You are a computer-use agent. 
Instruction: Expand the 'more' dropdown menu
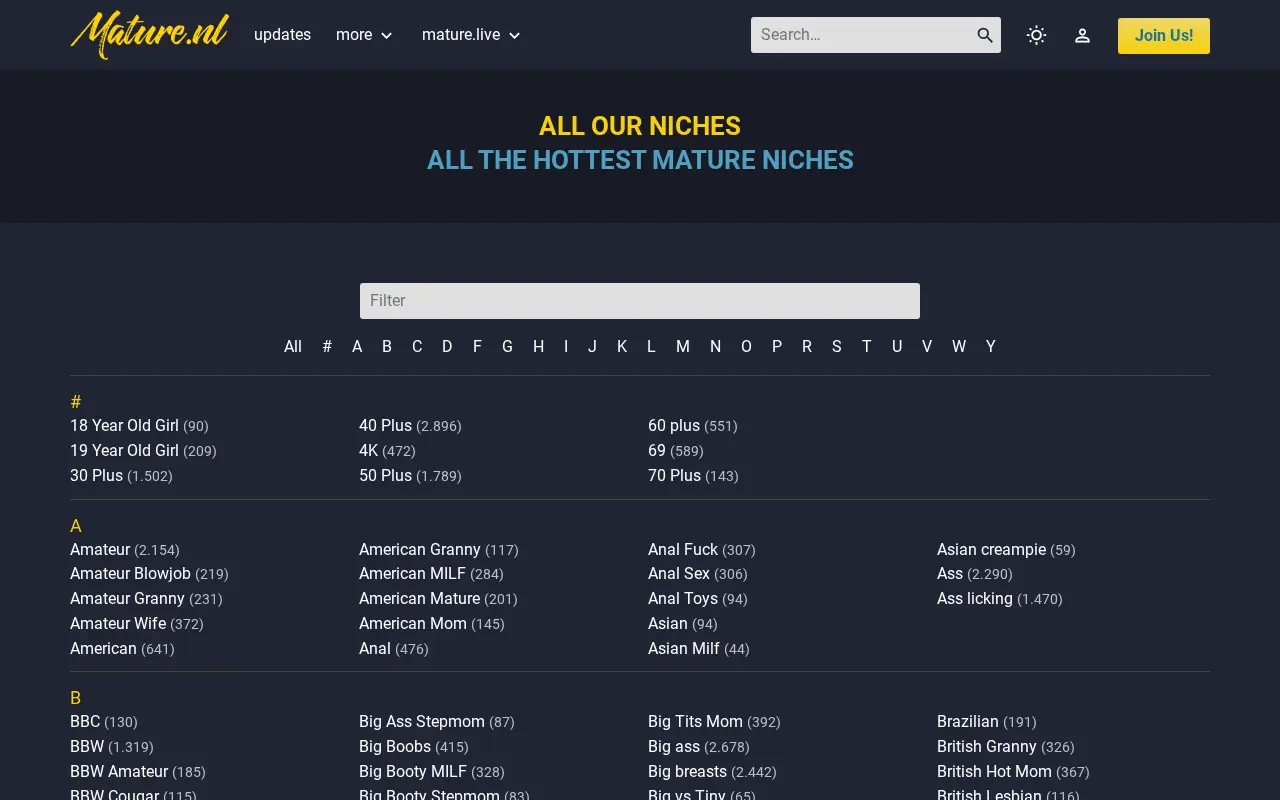click(x=365, y=35)
